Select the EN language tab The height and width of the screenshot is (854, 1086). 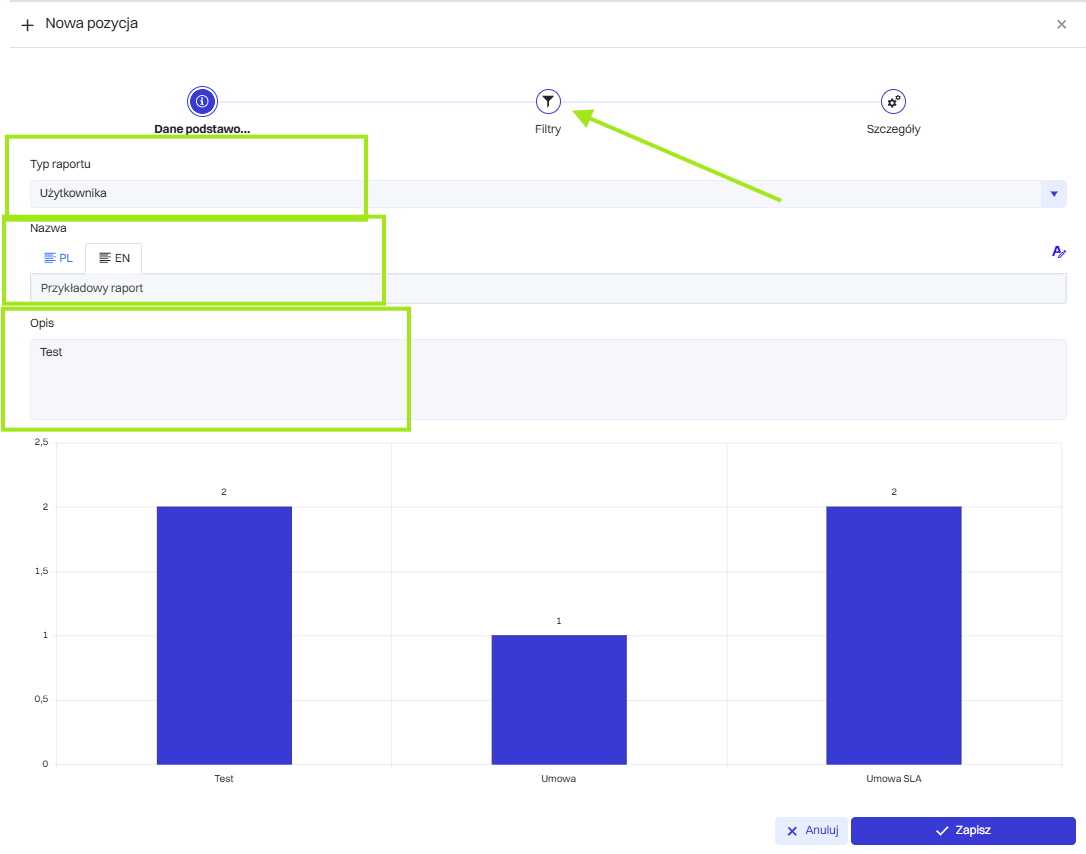point(114,258)
